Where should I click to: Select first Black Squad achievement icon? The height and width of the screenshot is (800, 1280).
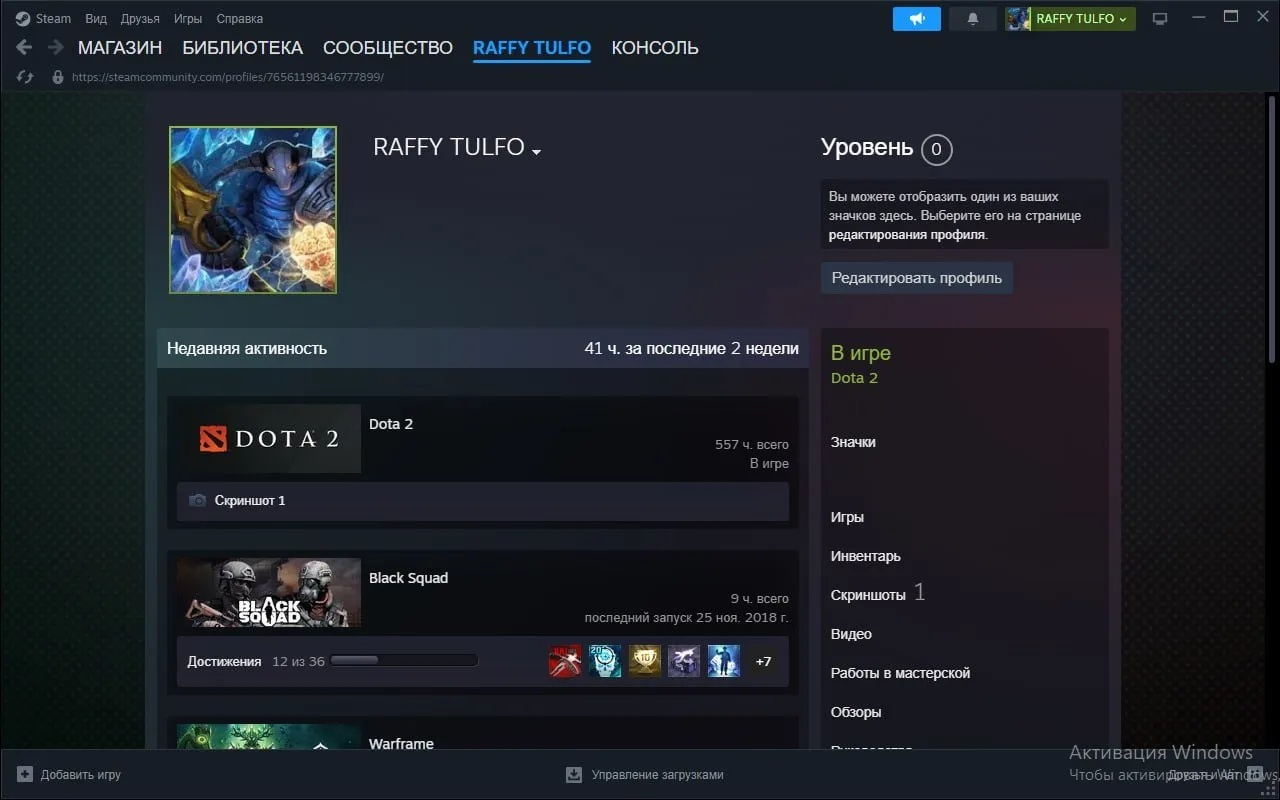565,661
